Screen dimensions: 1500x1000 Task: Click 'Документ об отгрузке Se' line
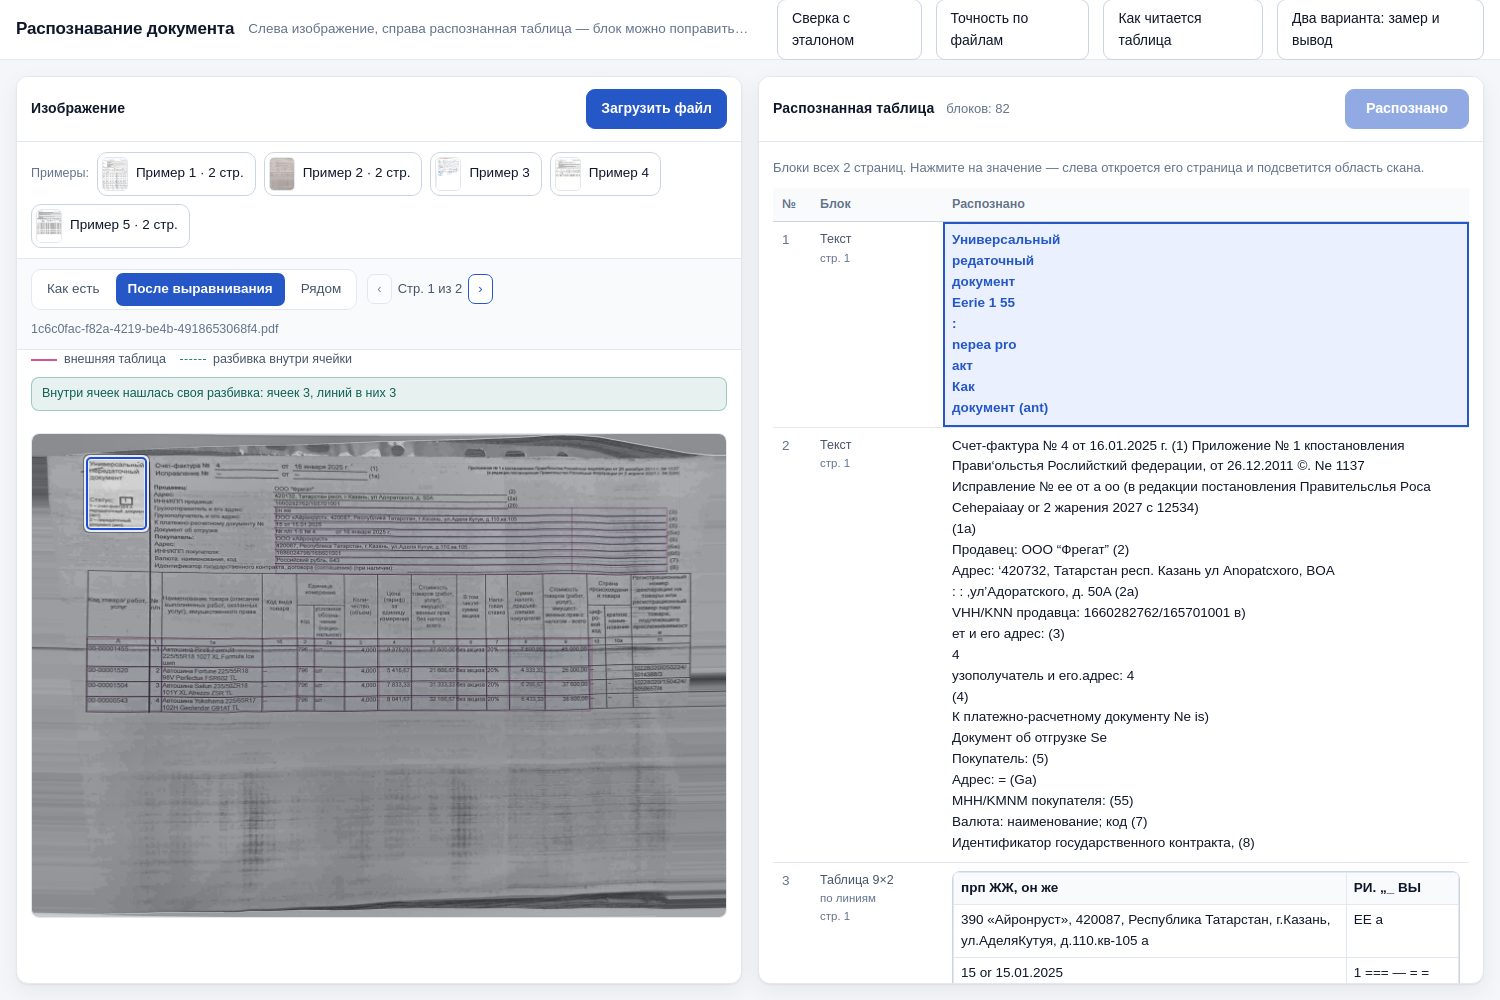(x=1029, y=738)
